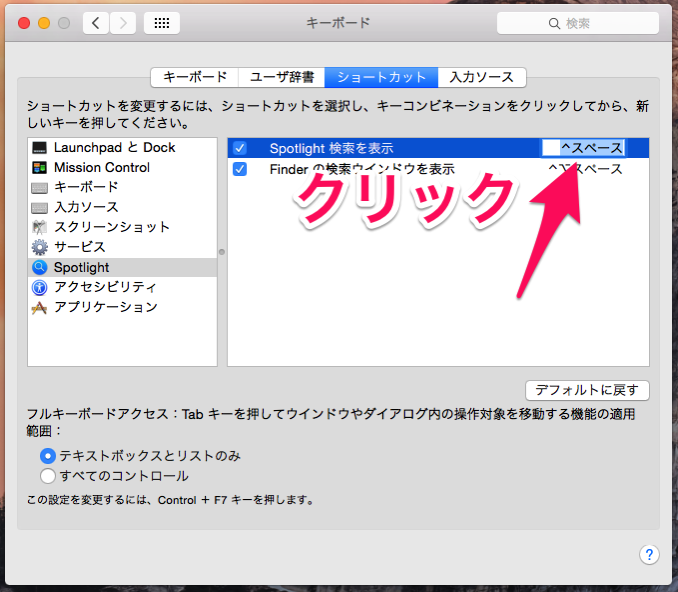The image size is (678, 592).
Task: Click the 検索 search field
Action: 578,23
